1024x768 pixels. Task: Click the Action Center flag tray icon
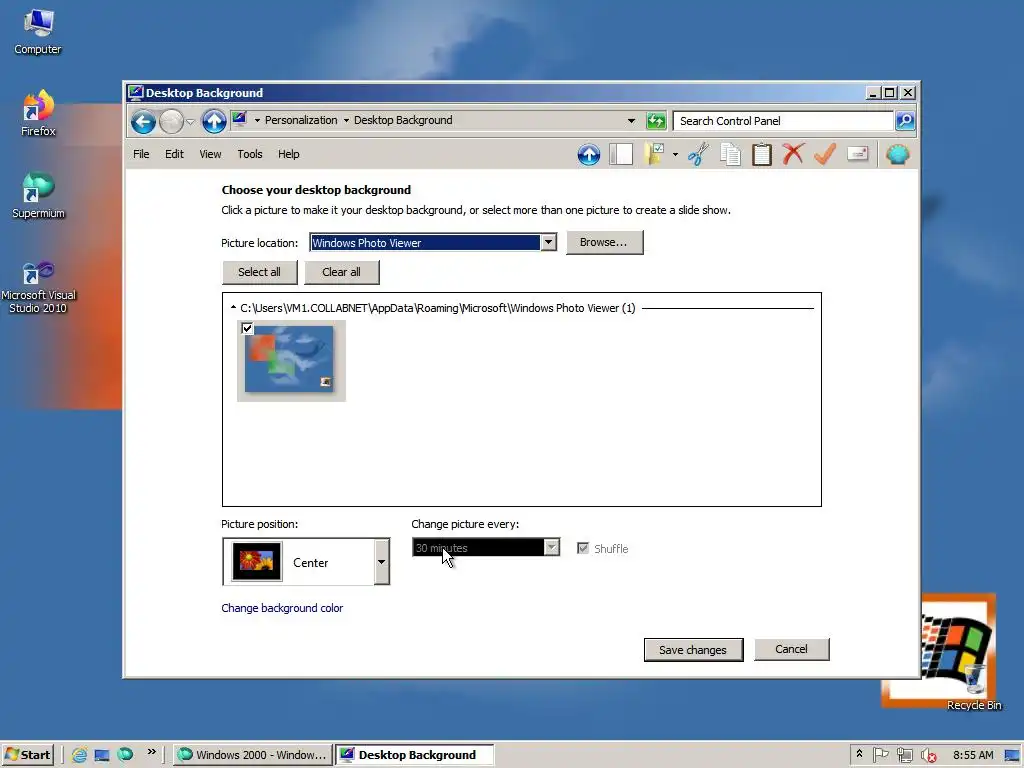click(880, 755)
